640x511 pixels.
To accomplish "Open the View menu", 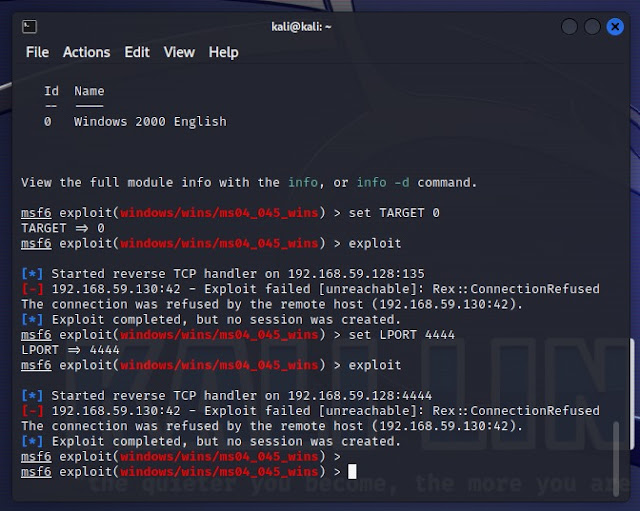I will tap(179, 52).
